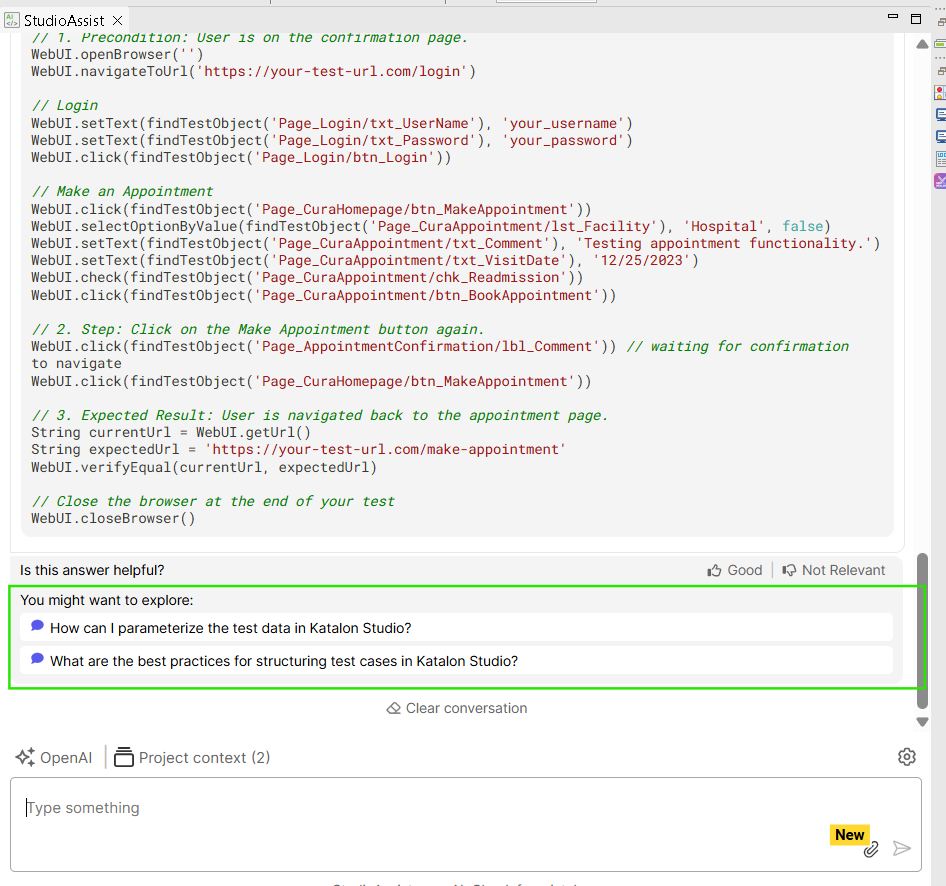946x886 pixels.
Task: Maximize the StudioAssist panel
Action: tap(916, 19)
